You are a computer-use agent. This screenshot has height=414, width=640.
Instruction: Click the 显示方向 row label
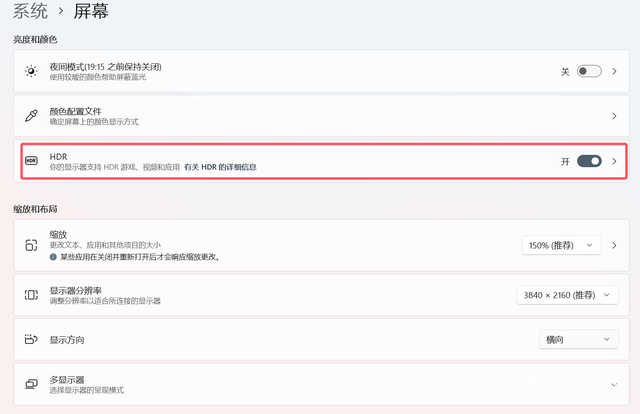(67, 340)
